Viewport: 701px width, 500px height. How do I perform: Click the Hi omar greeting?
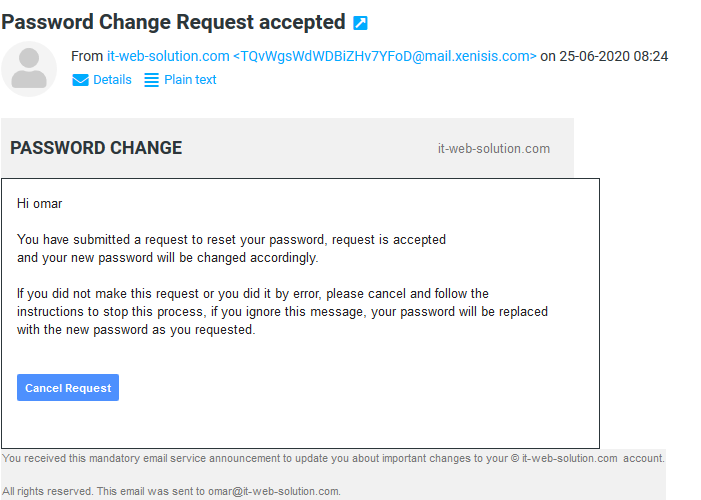[x=39, y=203]
